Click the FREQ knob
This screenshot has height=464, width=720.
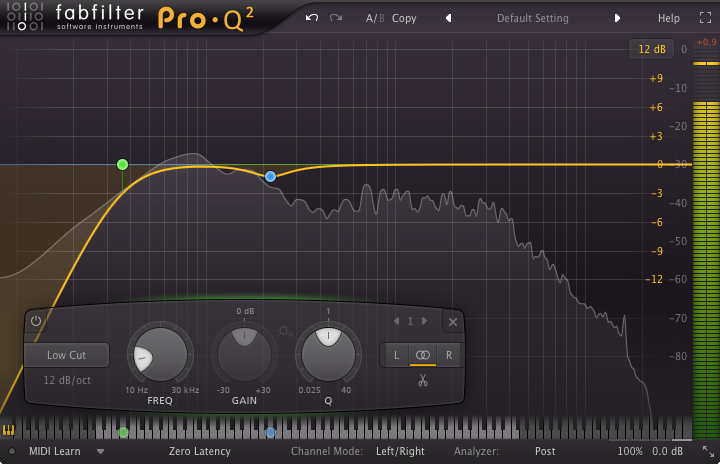(160, 355)
